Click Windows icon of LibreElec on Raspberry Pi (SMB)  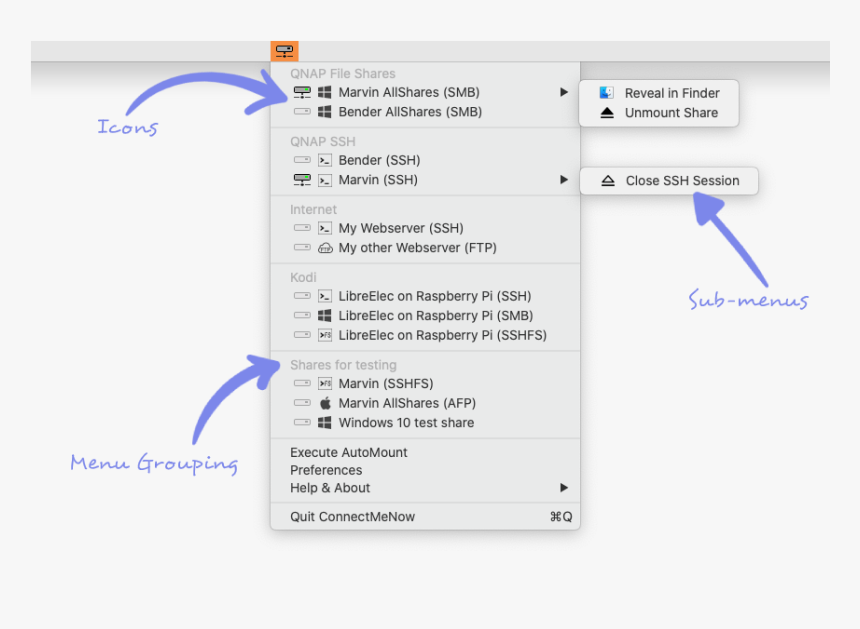(x=325, y=315)
